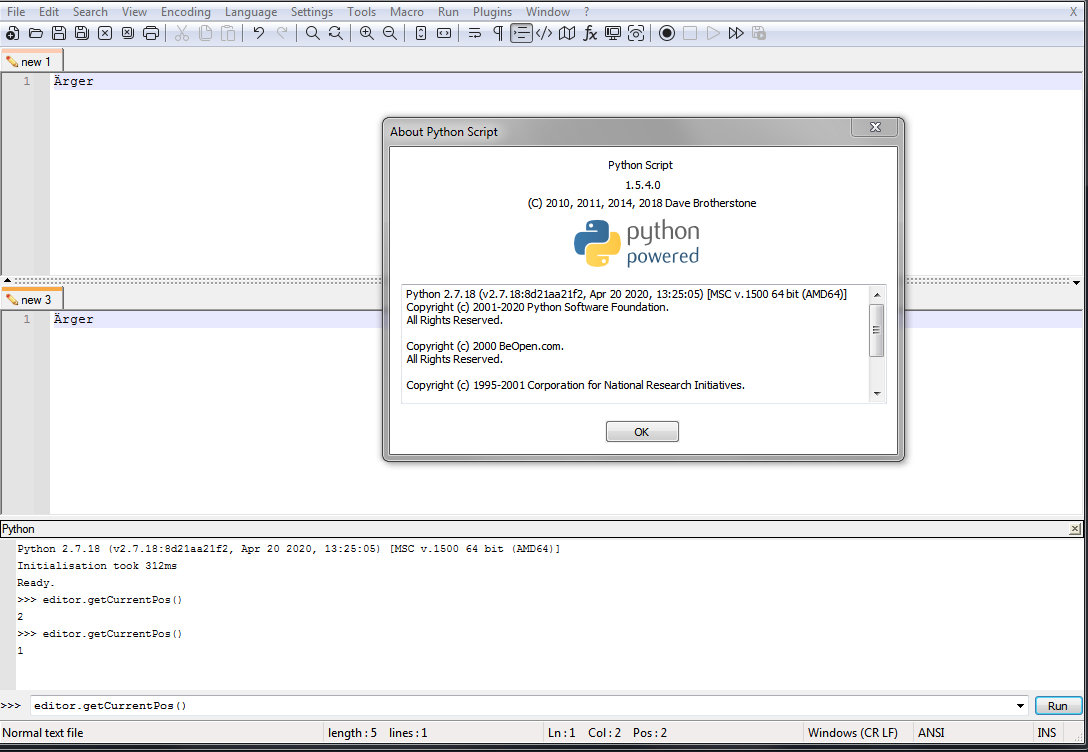
Task: Open the Language menu
Action: tap(250, 12)
